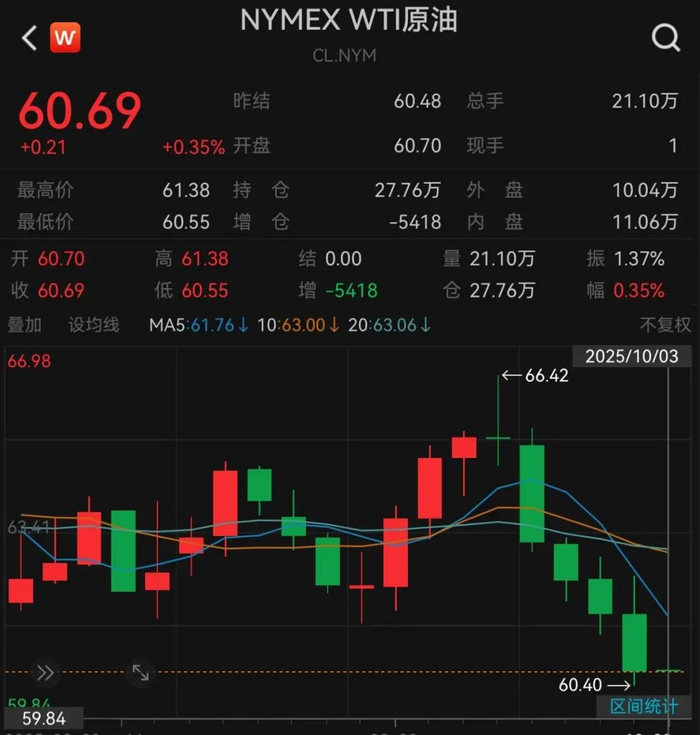
Task: Tap the tall green candle below 66.42
Action: 532,494
